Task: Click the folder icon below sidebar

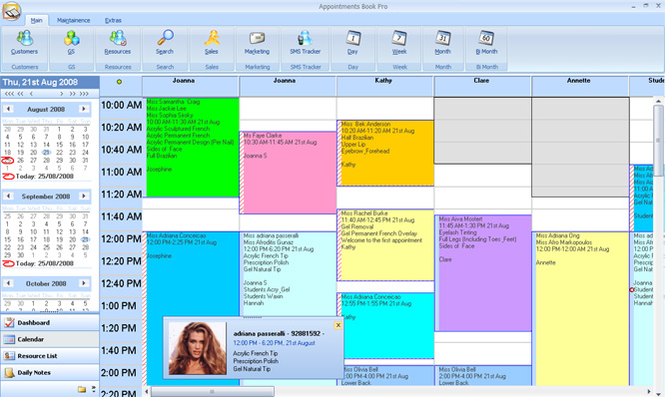Action: coord(82,389)
